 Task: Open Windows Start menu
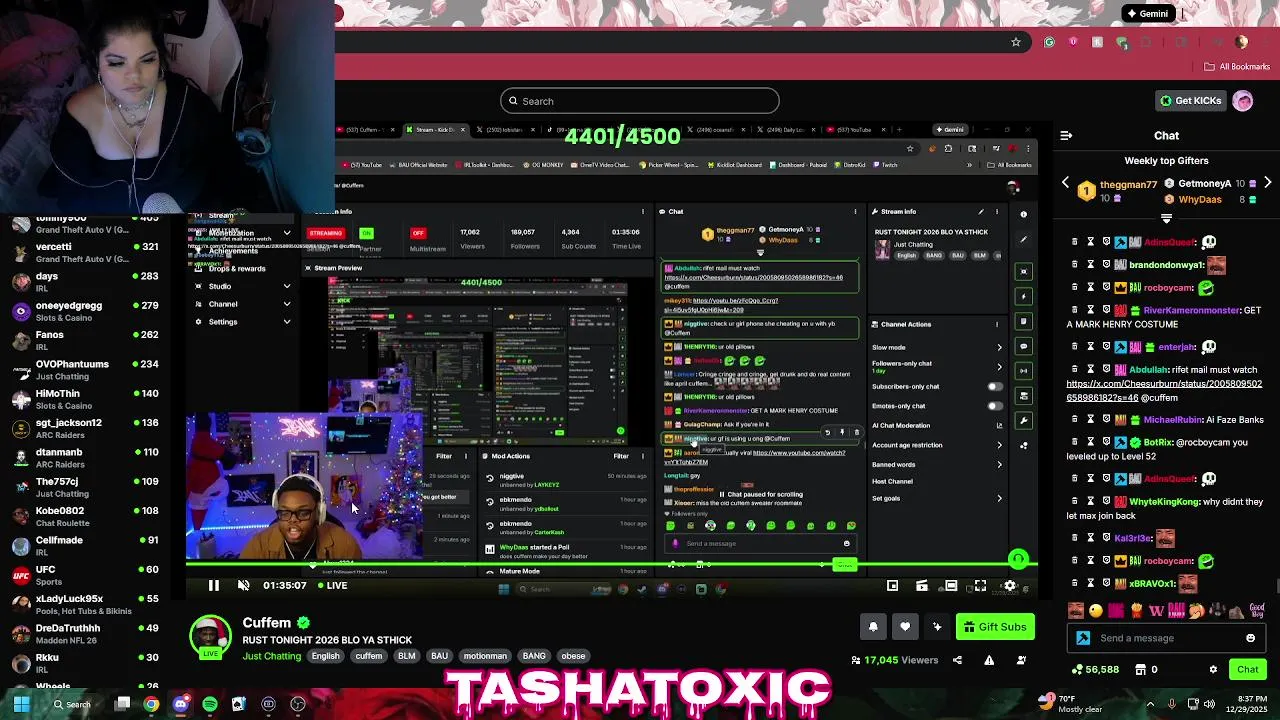tap(21, 704)
